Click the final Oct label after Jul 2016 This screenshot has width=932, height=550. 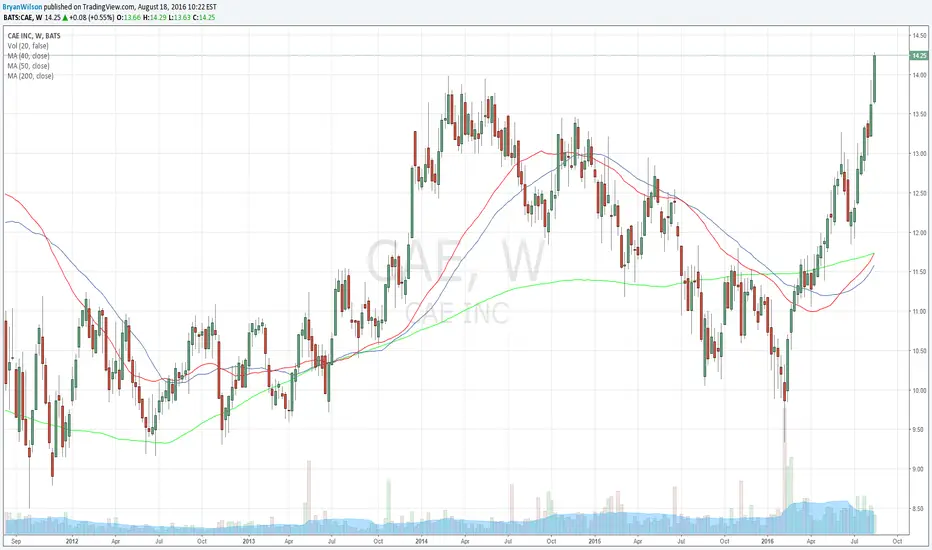(x=898, y=541)
